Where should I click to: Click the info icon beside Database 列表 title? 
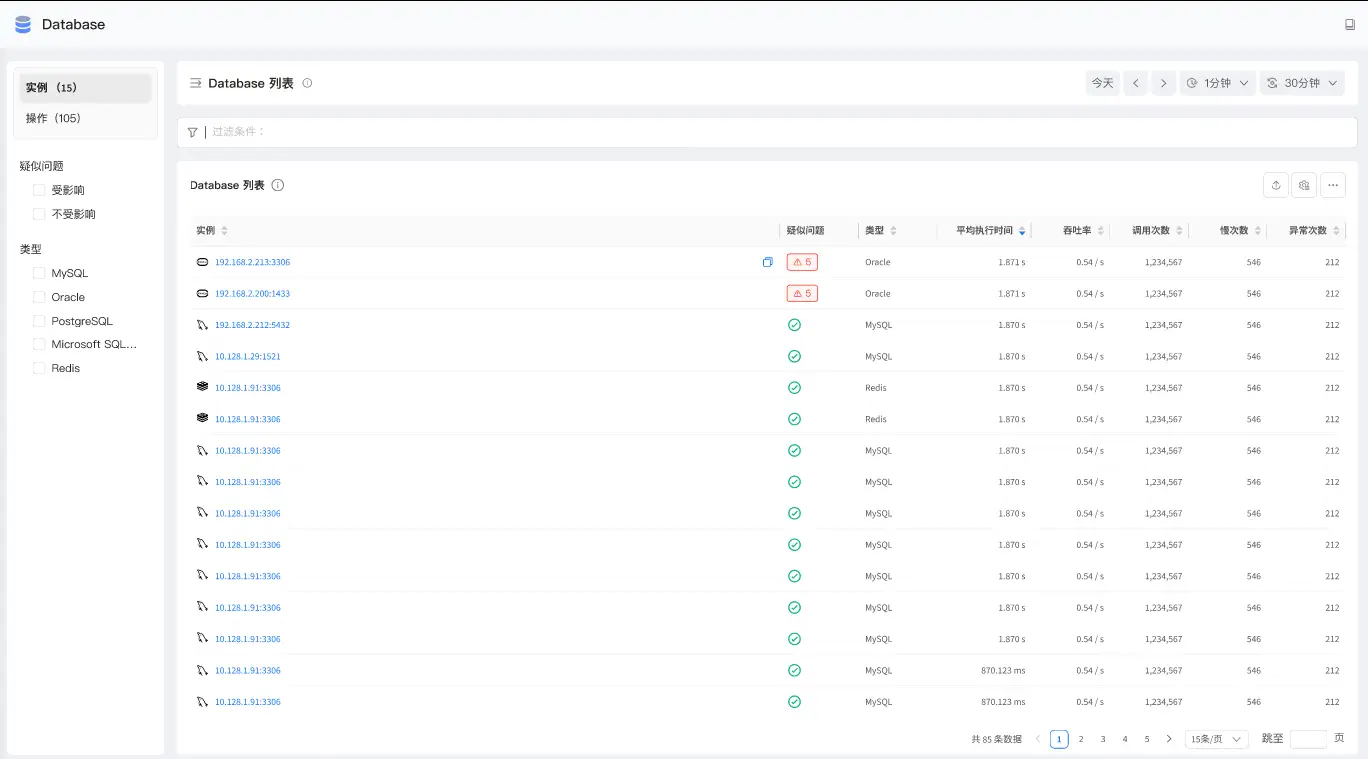tap(277, 185)
